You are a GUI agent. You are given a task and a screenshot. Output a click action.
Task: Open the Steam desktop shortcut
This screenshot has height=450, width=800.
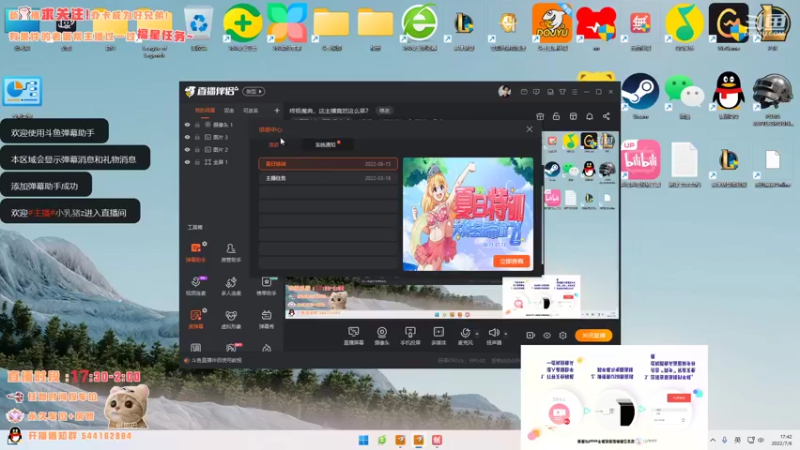[x=640, y=95]
